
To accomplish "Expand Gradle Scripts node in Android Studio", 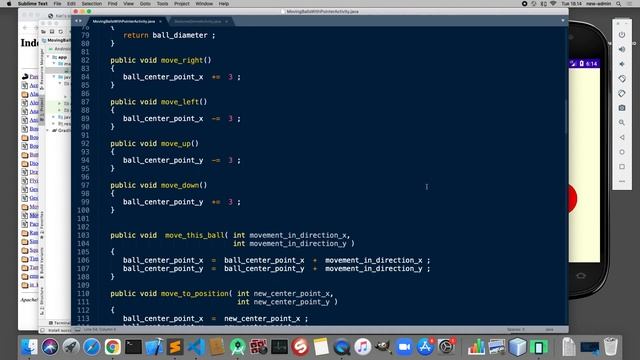I will click(48, 131).
